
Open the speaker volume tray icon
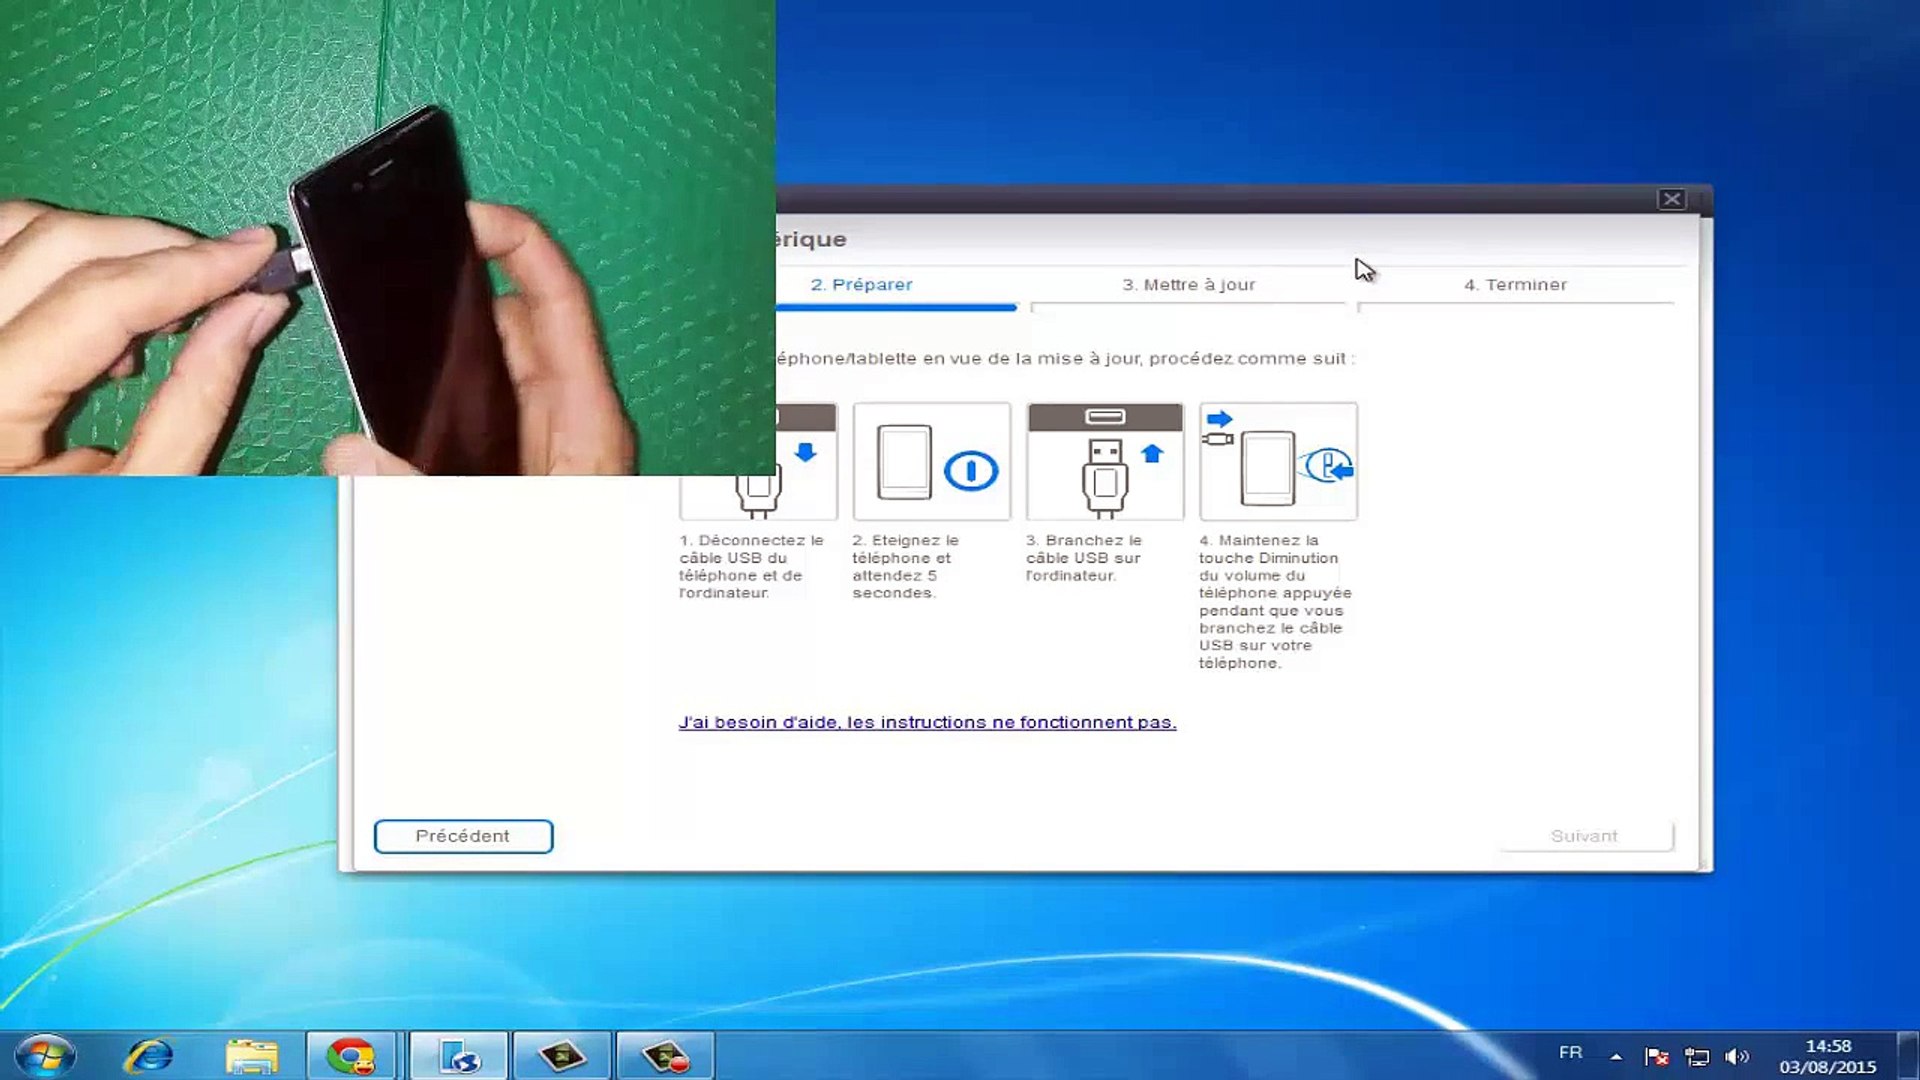coord(1738,1056)
